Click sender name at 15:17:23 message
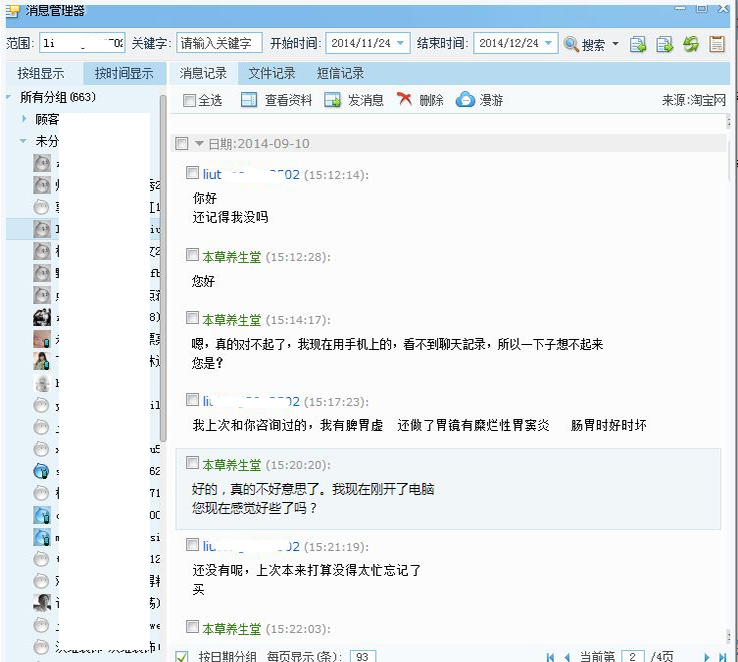This screenshot has width=738, height=662. [251, 402]
